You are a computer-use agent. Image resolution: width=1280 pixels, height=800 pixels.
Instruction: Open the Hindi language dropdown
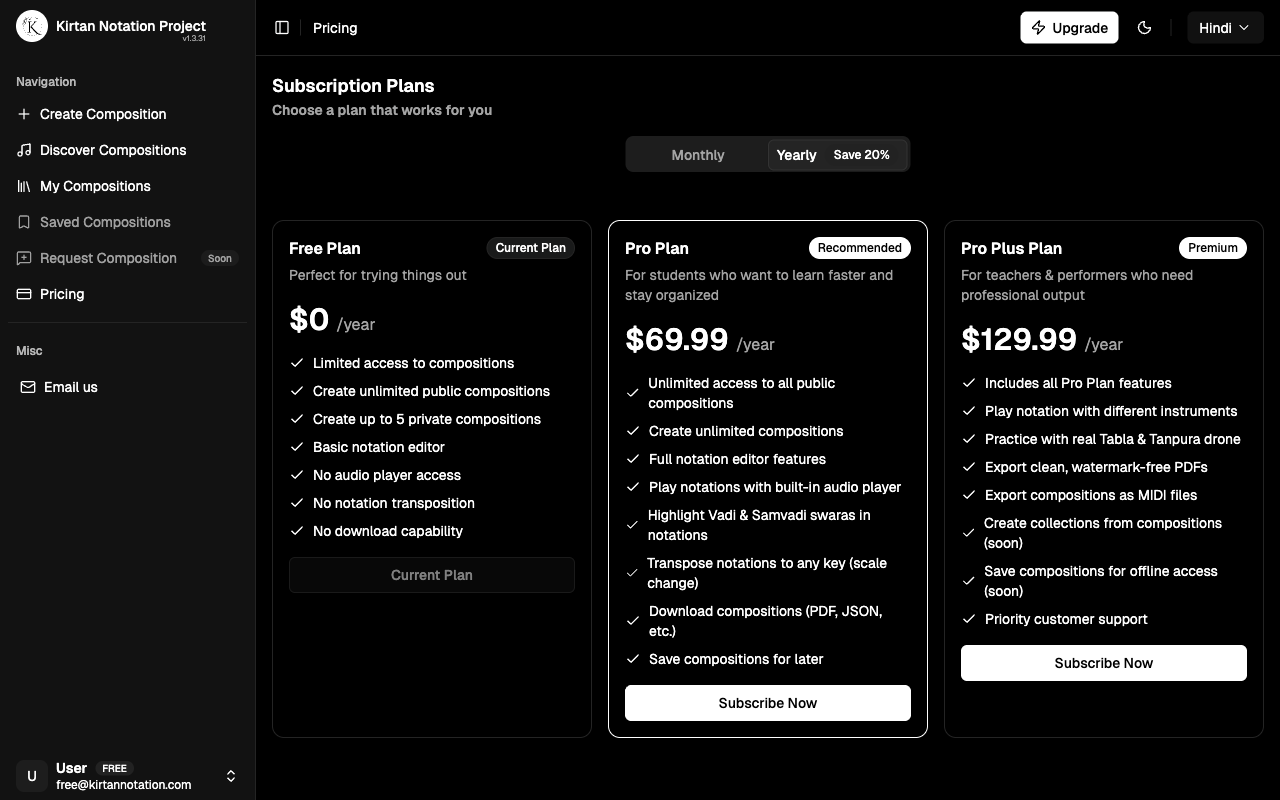tap(1224, 28)
